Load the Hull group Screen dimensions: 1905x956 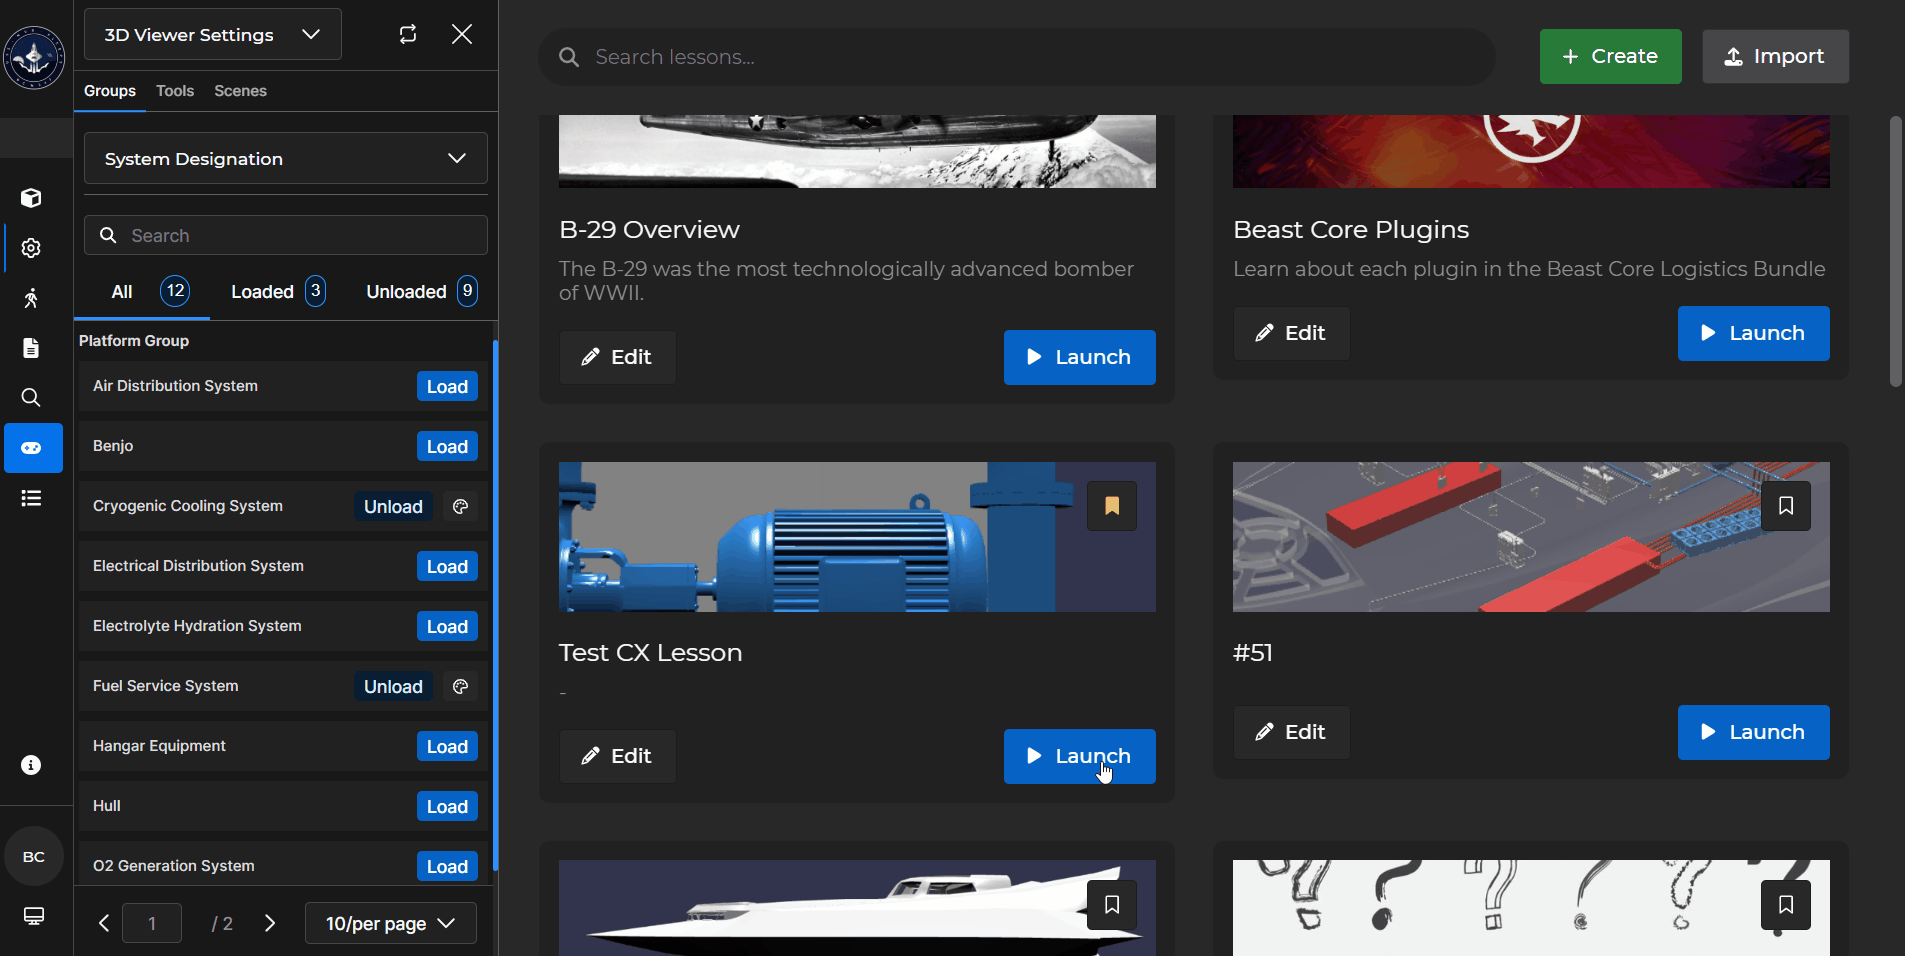coord(447,807)
